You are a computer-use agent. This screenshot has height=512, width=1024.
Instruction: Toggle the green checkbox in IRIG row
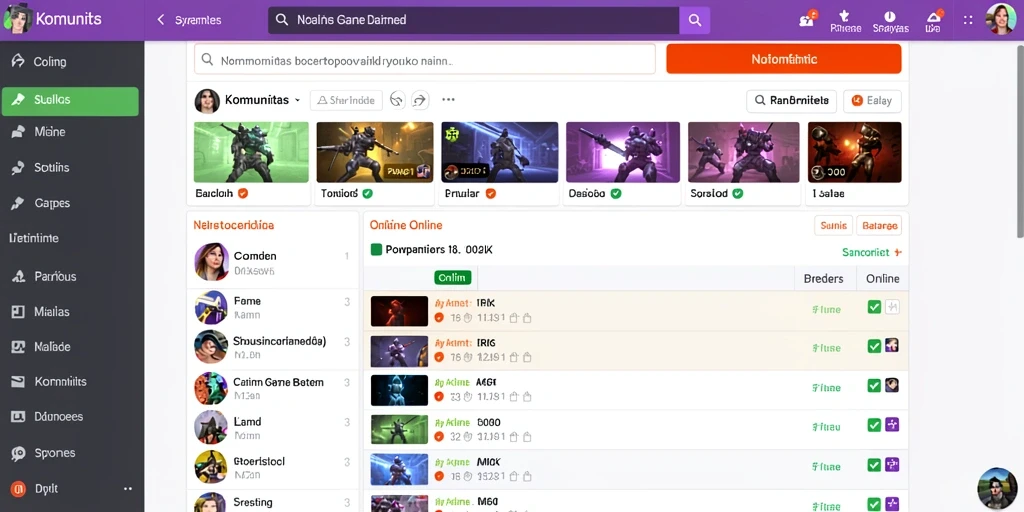pyautogui.click(x=874, y=346)
